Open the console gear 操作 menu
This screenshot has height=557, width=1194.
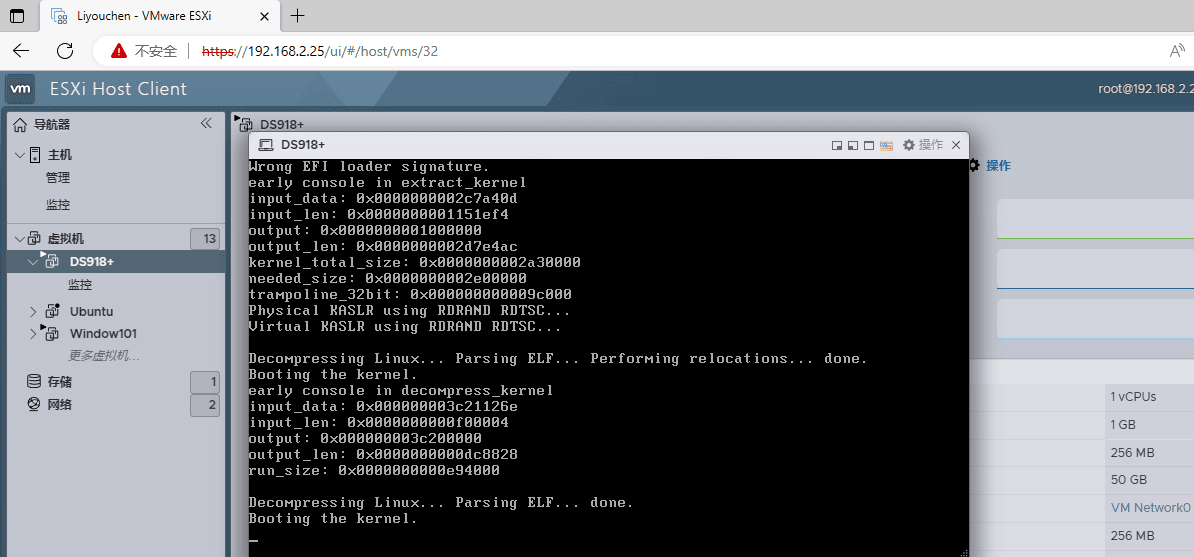[x=922, y=145]
